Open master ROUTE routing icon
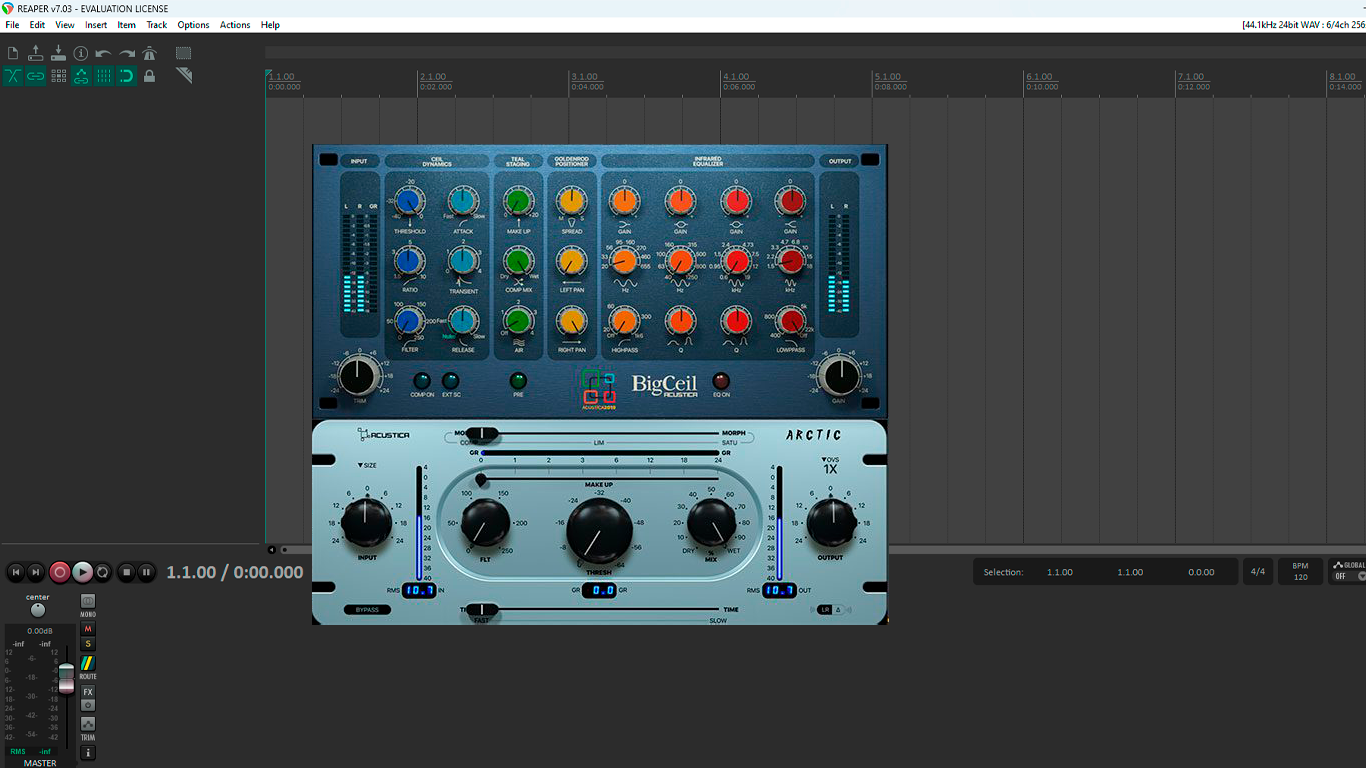 (88, 663)
